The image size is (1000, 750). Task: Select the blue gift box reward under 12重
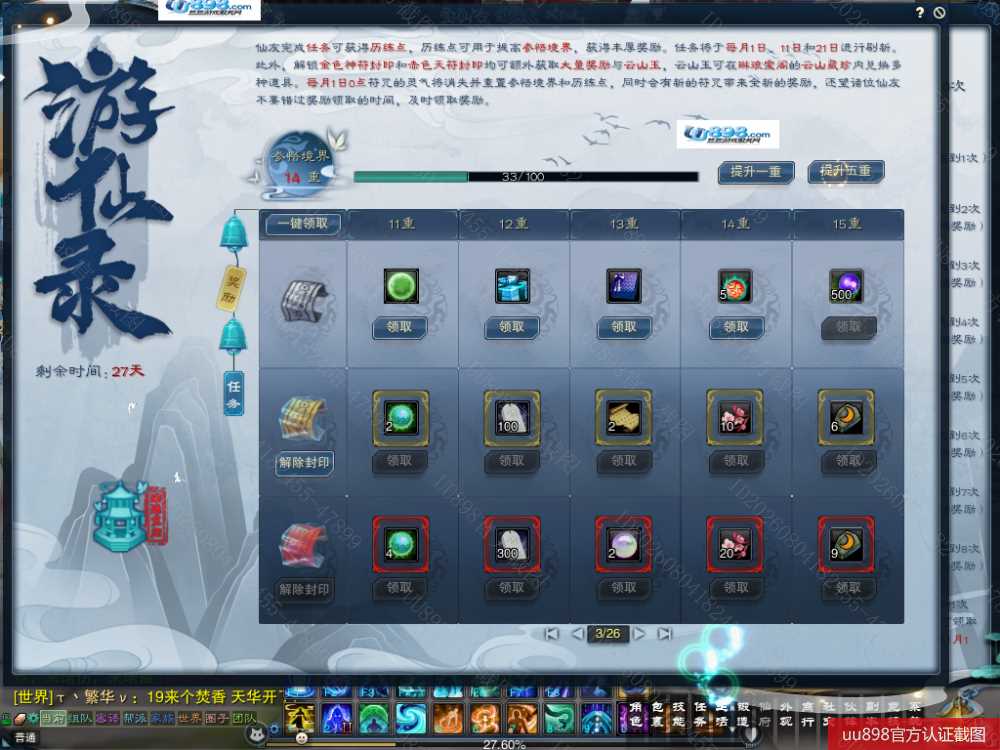coord(513,286)
